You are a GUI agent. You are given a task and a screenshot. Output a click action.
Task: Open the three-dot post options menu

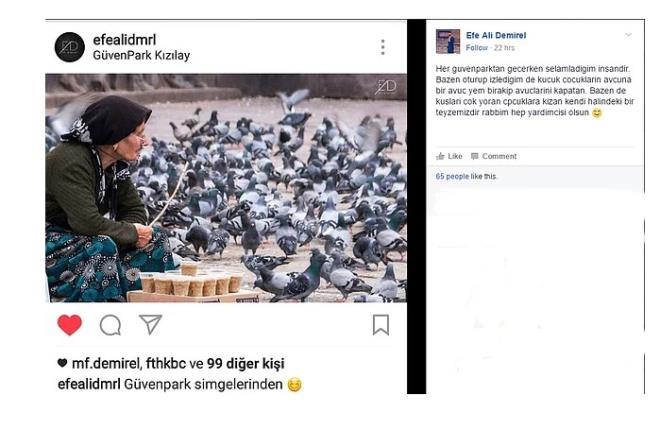pos(383,47)
